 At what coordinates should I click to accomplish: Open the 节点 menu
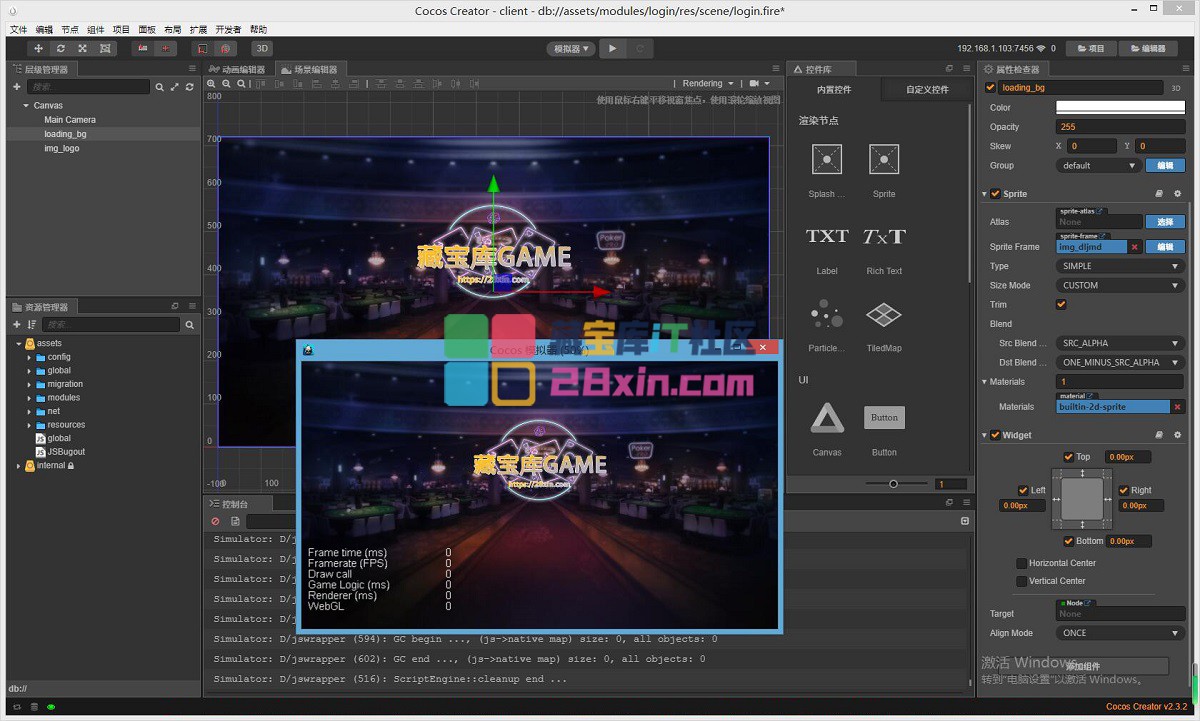(70, 30)
